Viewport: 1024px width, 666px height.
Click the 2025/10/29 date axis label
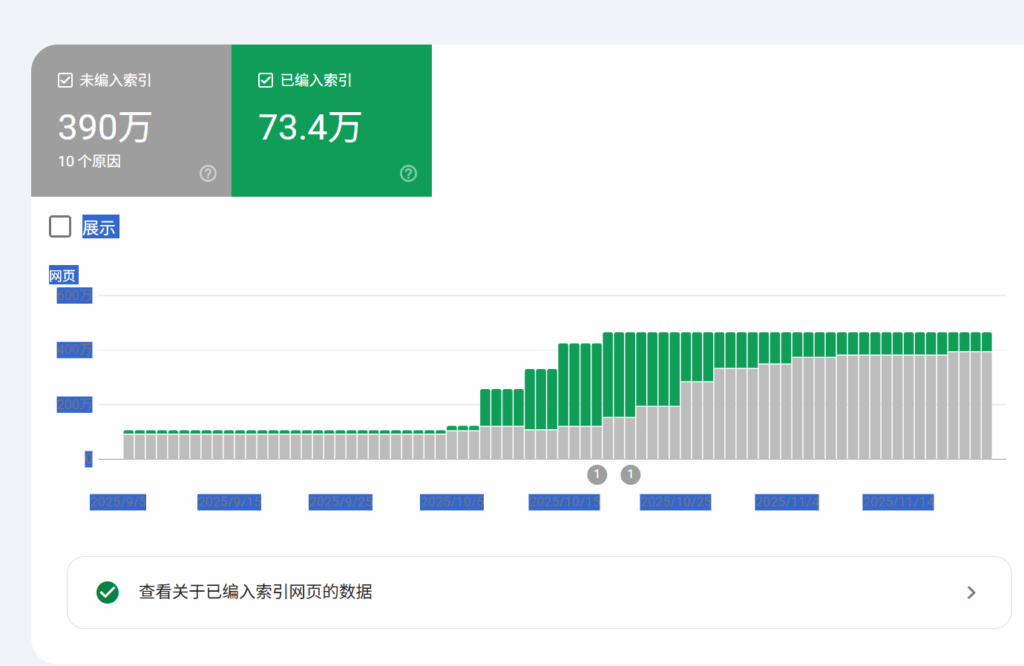click(675, 502)
